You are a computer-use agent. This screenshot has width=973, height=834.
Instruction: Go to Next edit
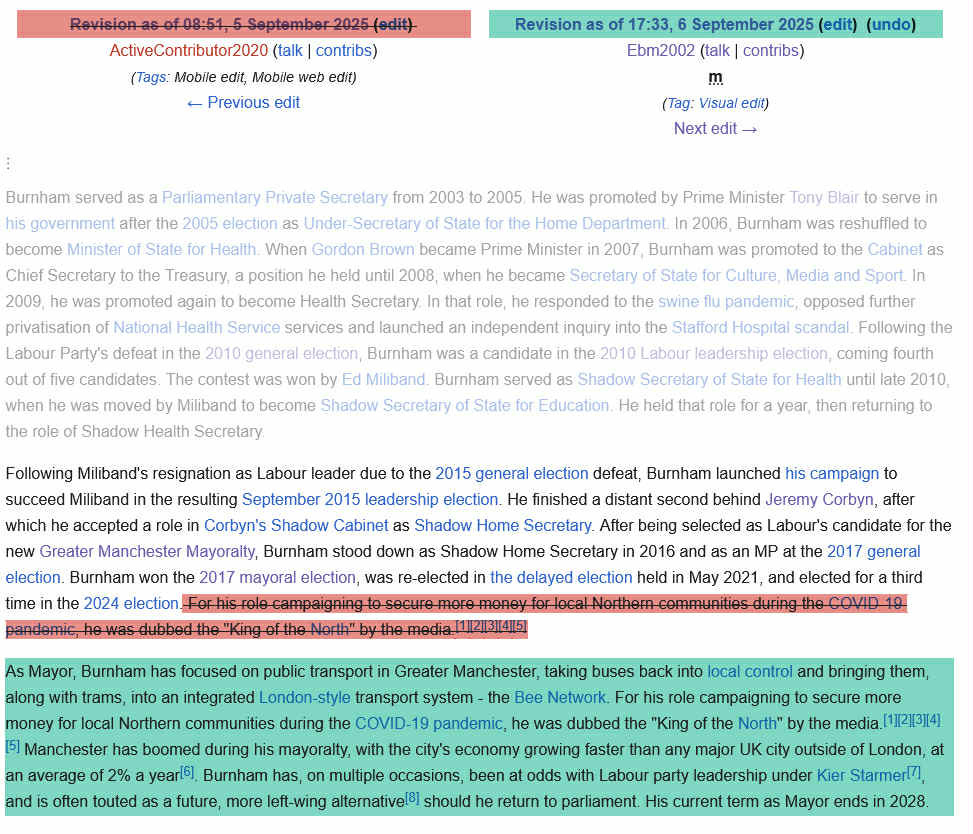715,128
